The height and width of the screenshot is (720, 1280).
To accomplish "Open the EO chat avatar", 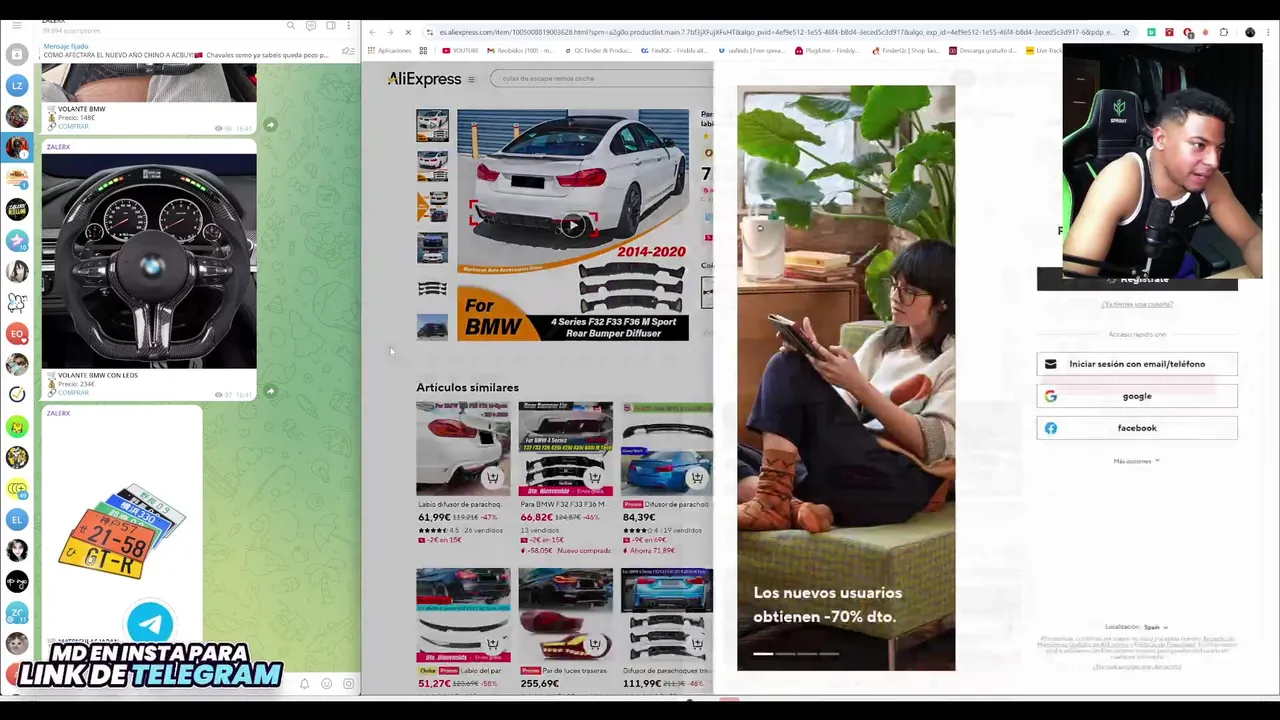I will pyautogui.click(x=17, y=333).
